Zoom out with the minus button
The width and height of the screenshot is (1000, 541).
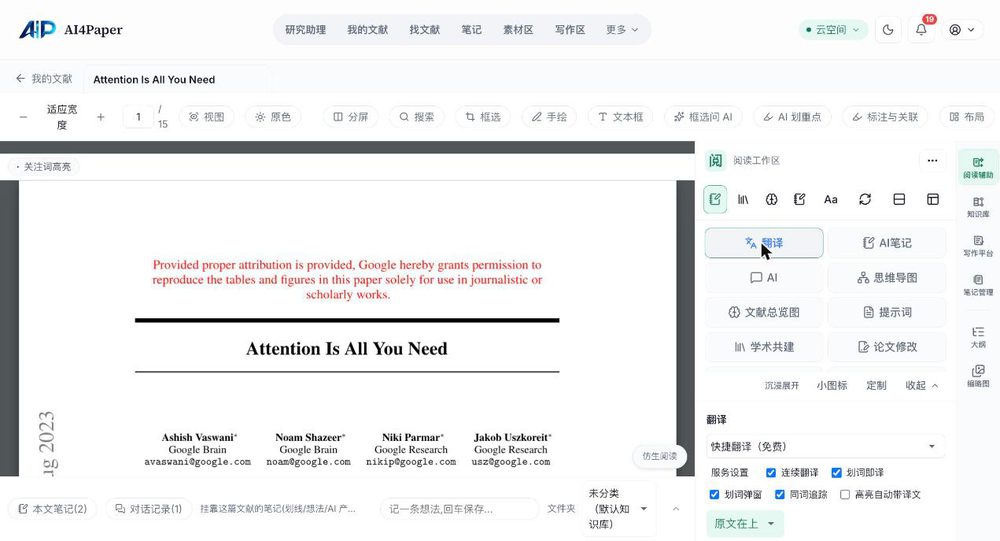point(23,117)
